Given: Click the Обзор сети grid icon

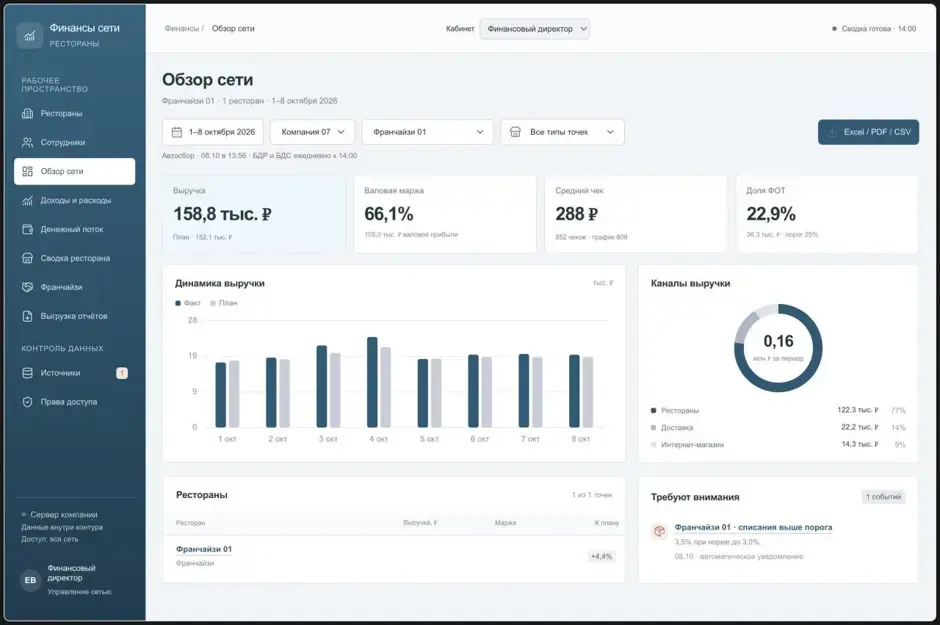Looking at the screenshot, I should [28, 171].
